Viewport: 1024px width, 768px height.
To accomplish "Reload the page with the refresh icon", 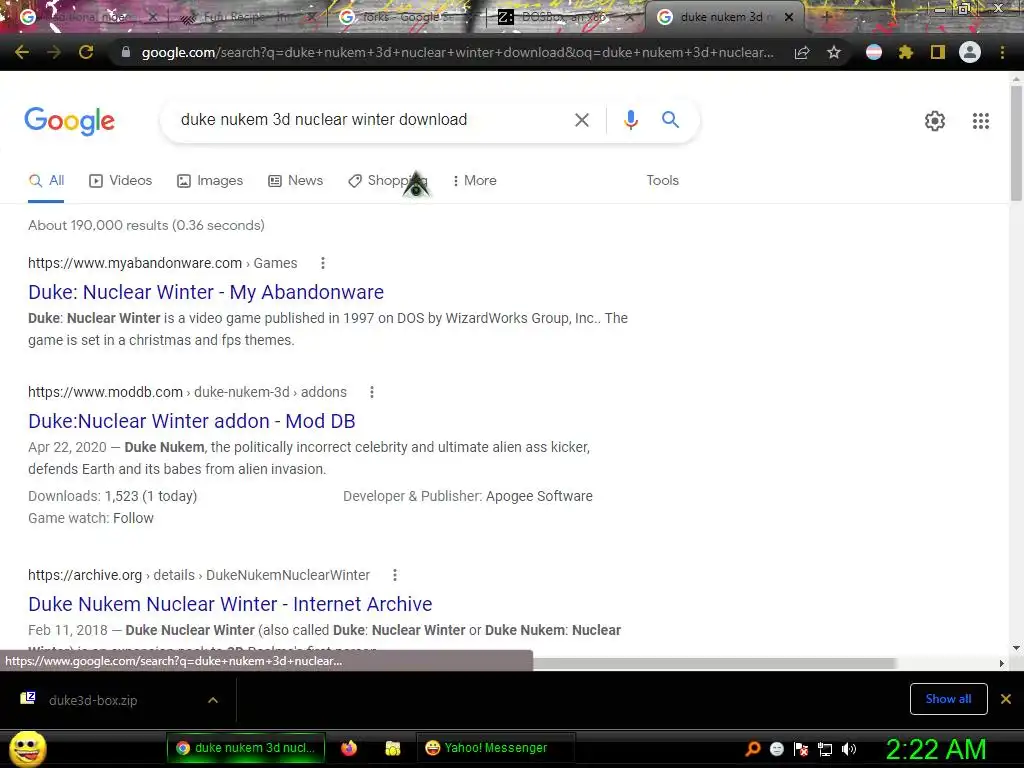I will point(86,52).
